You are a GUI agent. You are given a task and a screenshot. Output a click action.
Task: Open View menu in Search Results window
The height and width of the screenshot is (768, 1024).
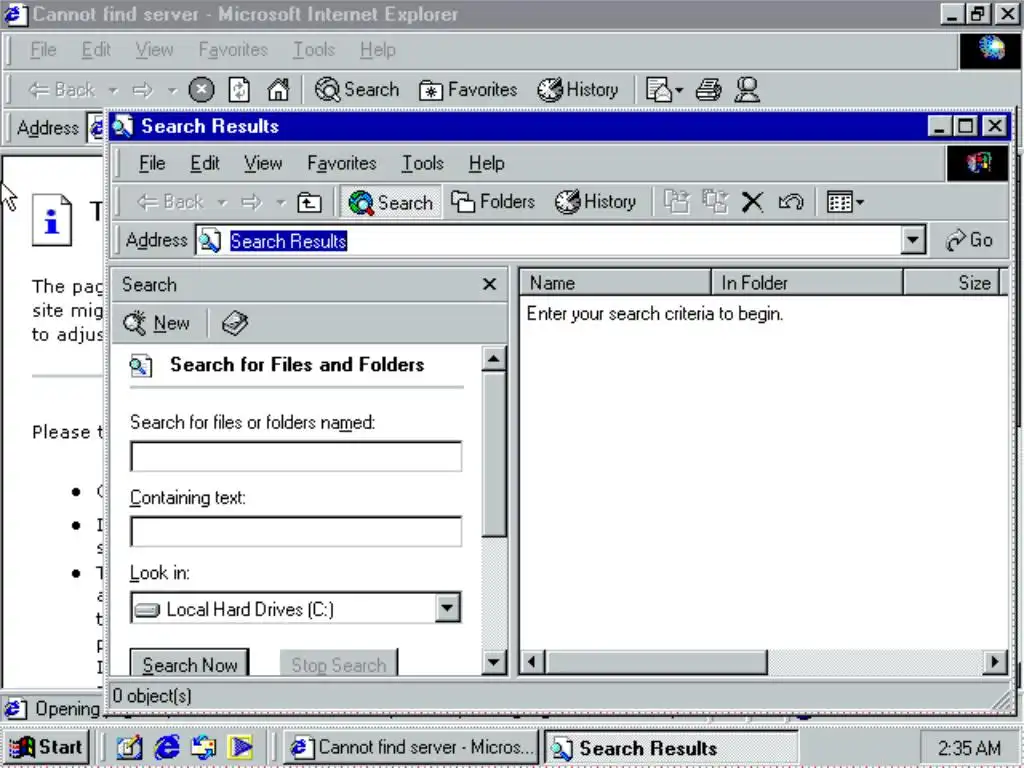point(263,163)
